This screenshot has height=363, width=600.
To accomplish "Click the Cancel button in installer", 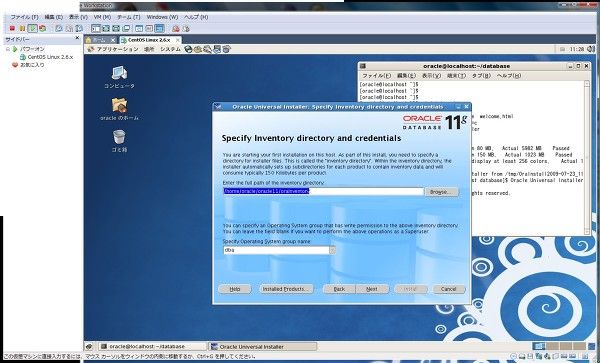I will 448,289.
